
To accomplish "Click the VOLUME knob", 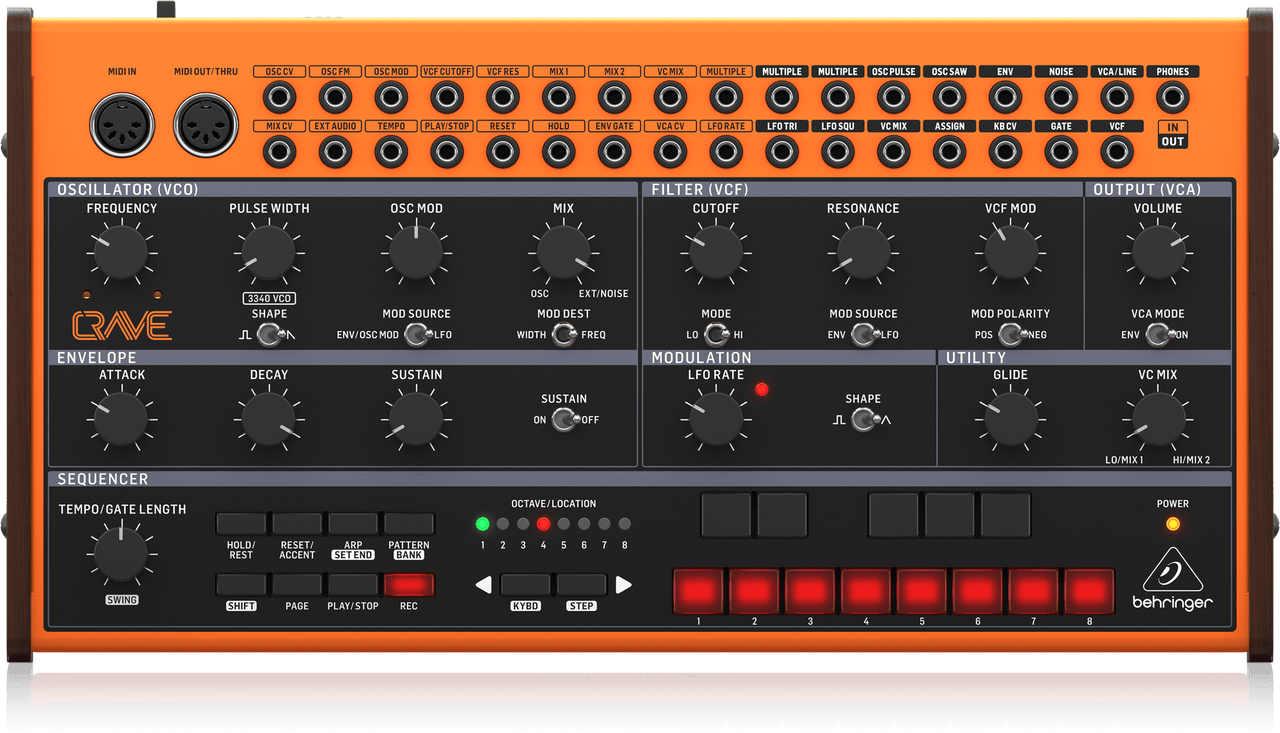I will tap(1158, 252).
